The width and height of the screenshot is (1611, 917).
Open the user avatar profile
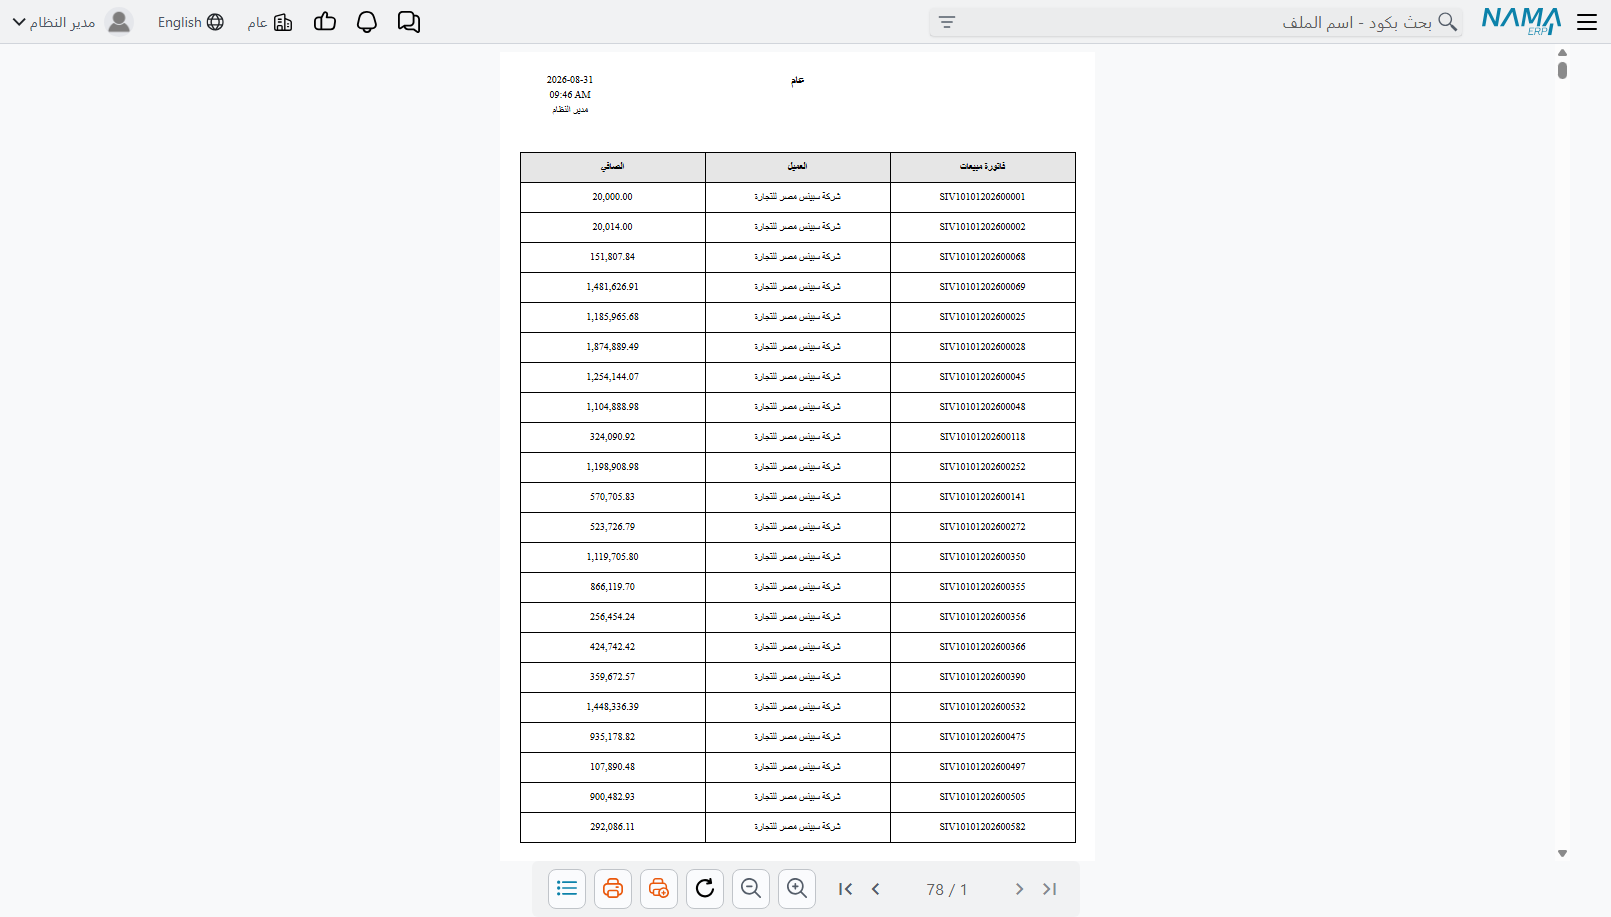119,22
